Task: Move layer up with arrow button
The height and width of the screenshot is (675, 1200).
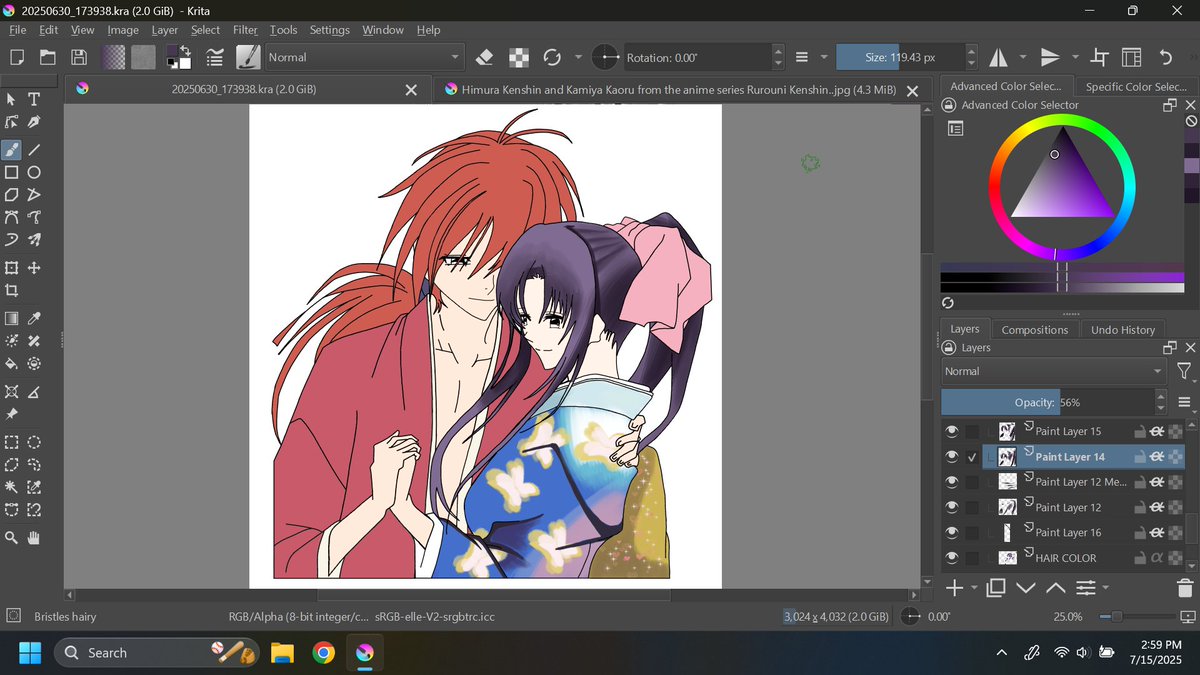Action: pyautogui.click(x=1055, y=588)
